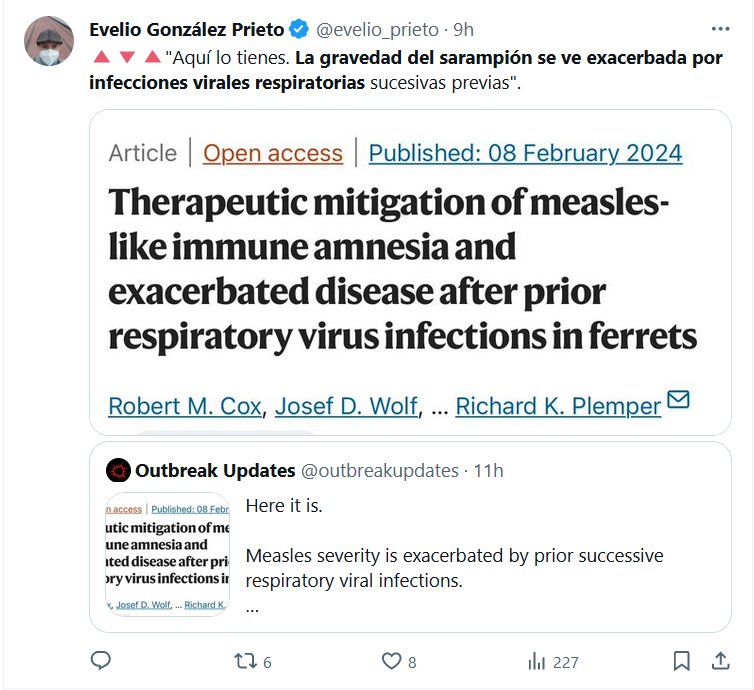754x690 pixels.
Task: Open the Outbreak Updates avatar icon
Action: tap(119, 470)
